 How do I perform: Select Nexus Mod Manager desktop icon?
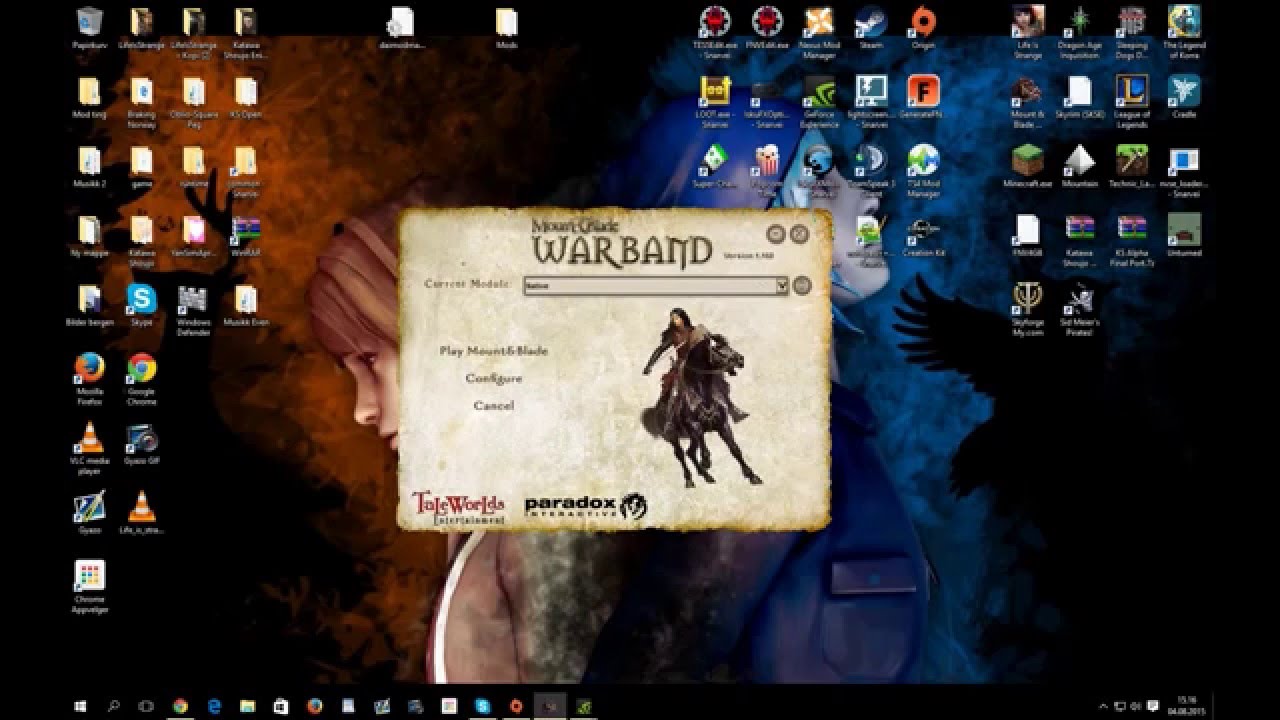click(819, 32)
